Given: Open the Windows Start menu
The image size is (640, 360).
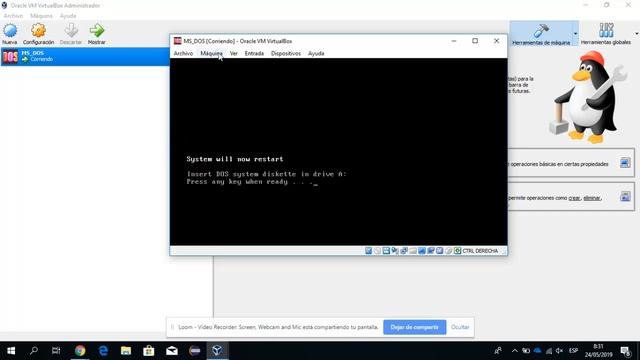Looking at the screenshot, I should coord(11,351).
